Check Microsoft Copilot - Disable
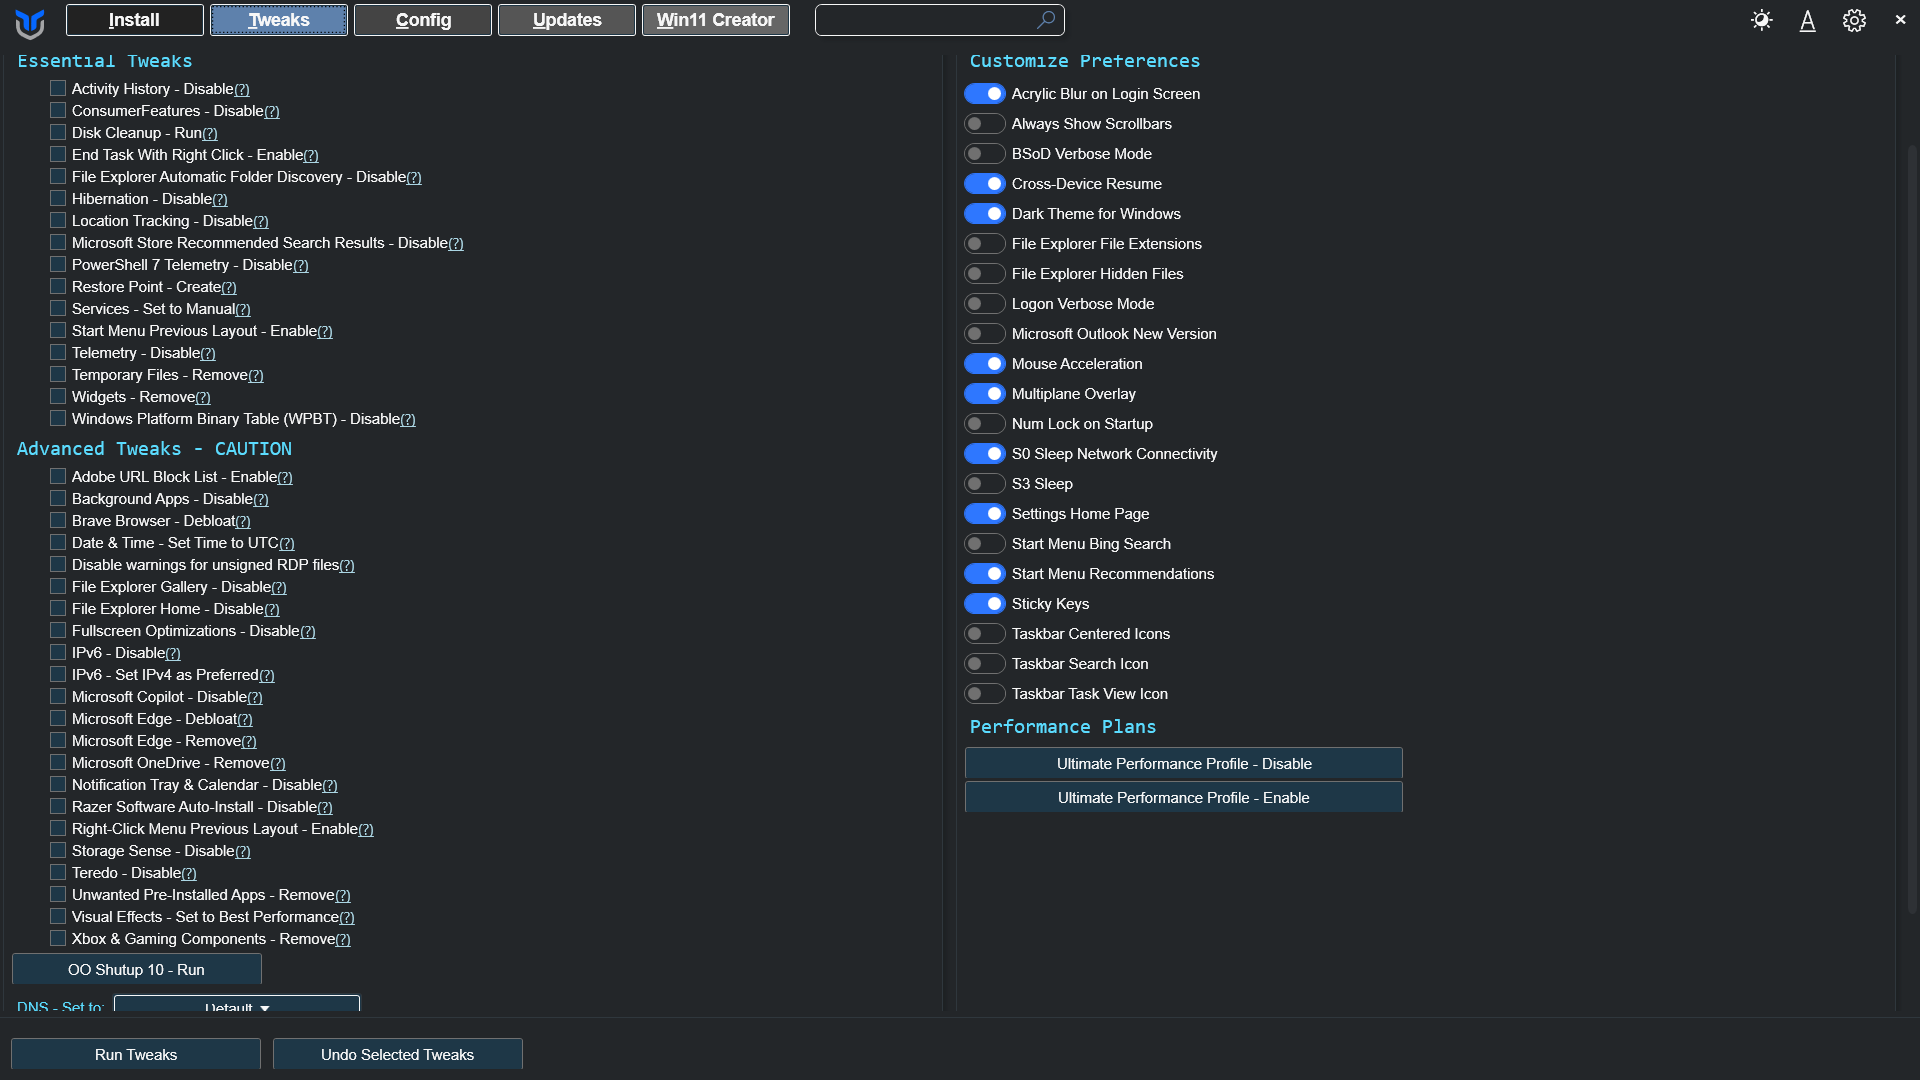The image size is (1920, 1080). tap(58, 696)
